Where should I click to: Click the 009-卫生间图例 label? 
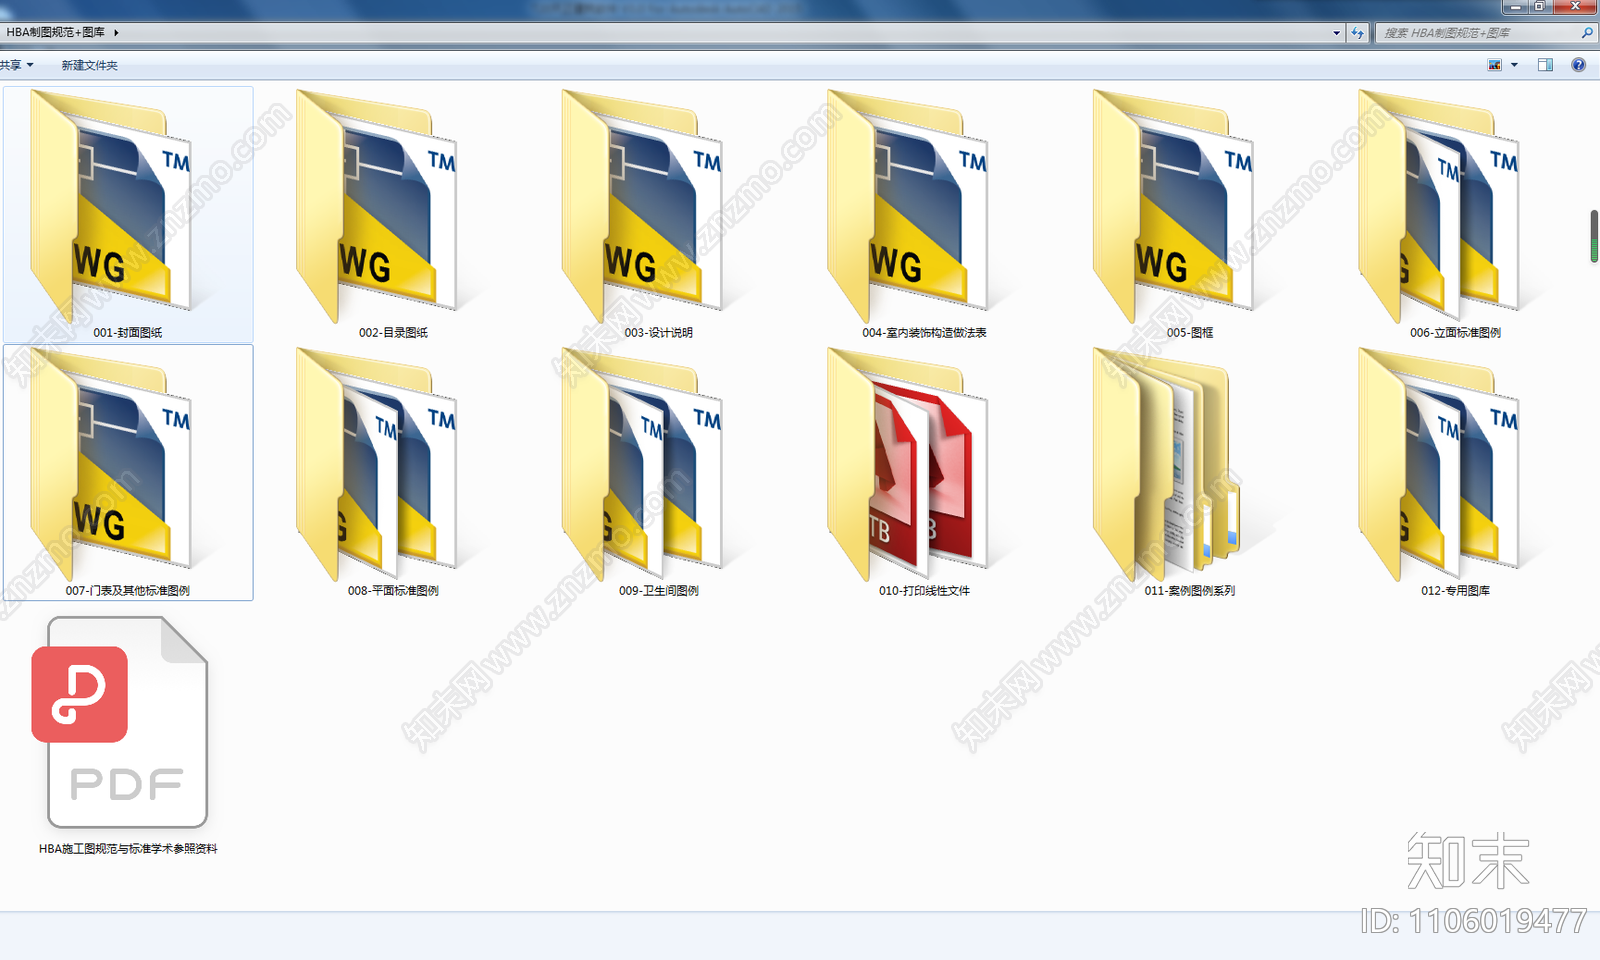[659, 591]
